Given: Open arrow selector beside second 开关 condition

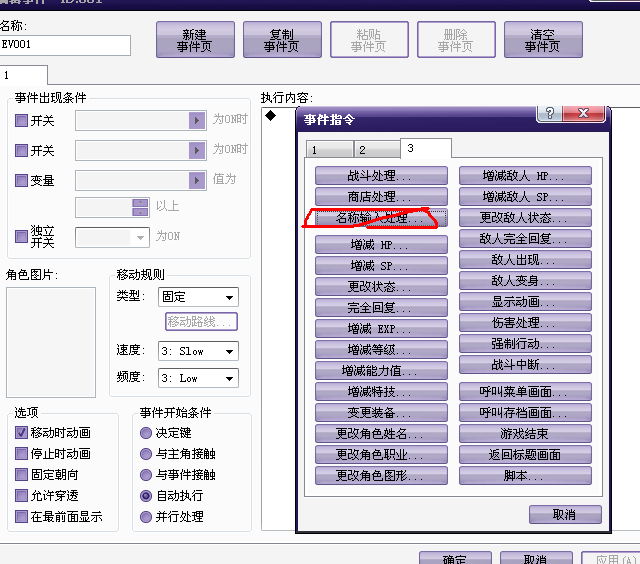Looking at the screenshot, I should 197,151.
